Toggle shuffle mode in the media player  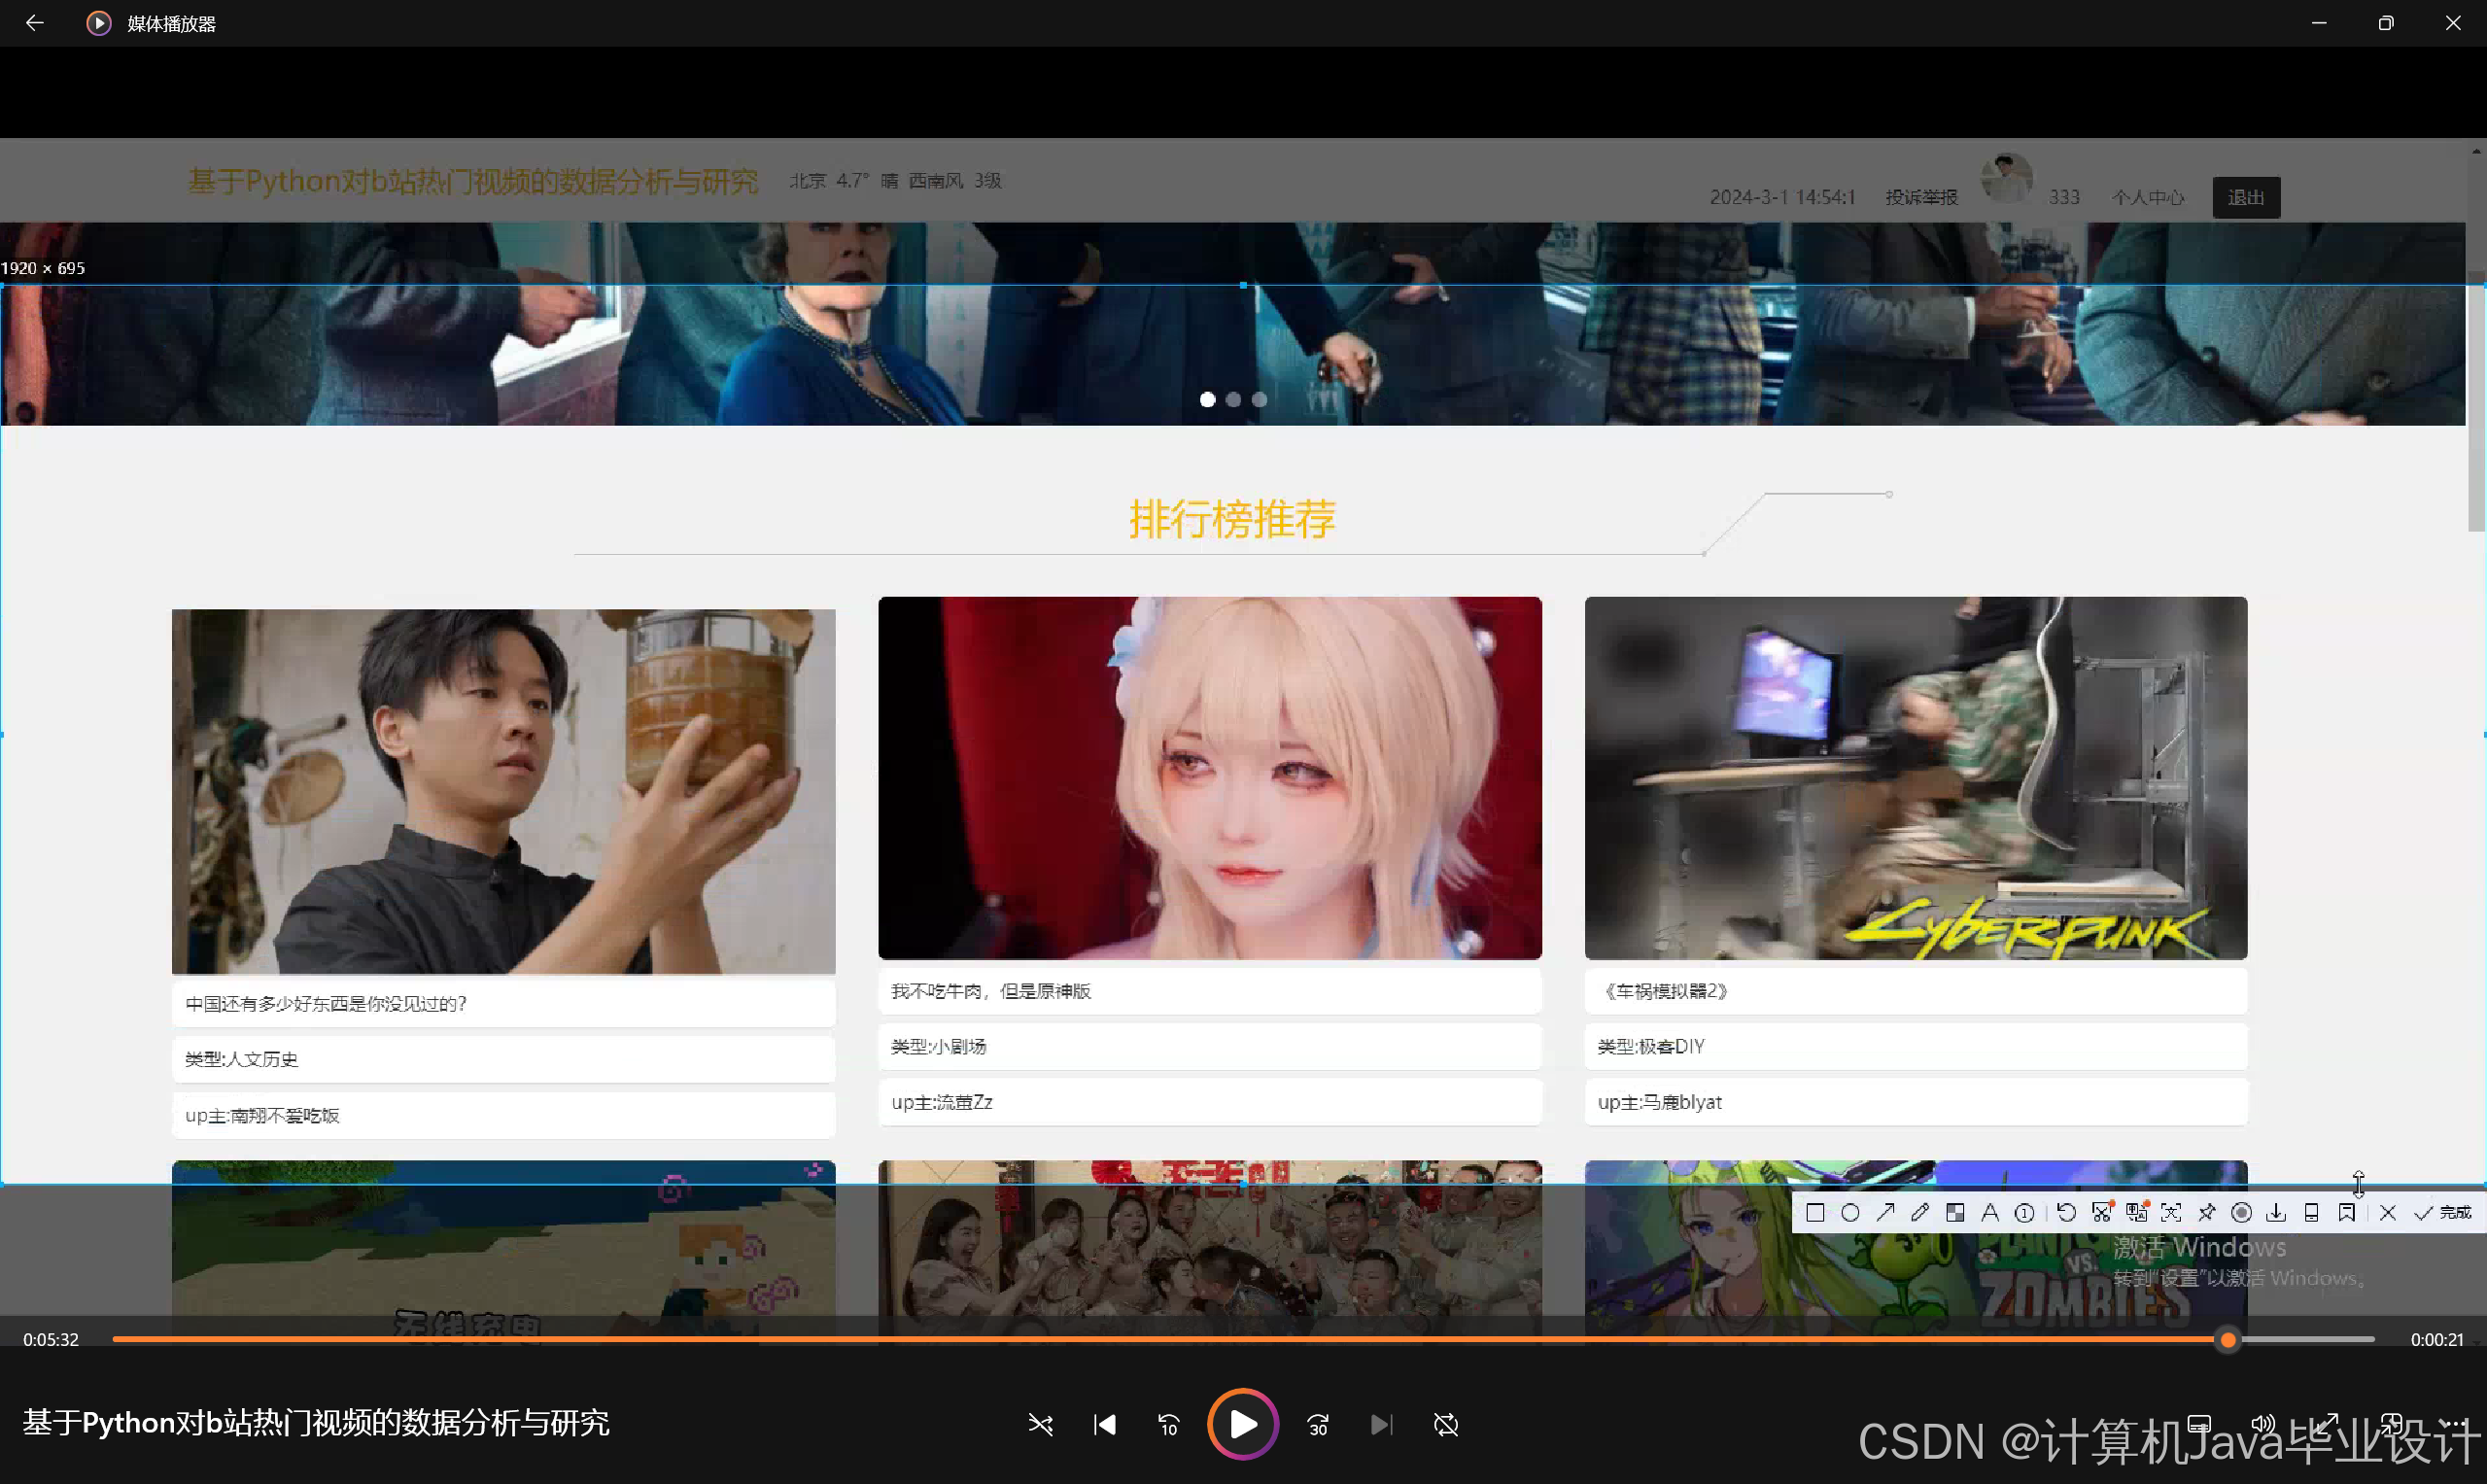tap(1040, 1425)
